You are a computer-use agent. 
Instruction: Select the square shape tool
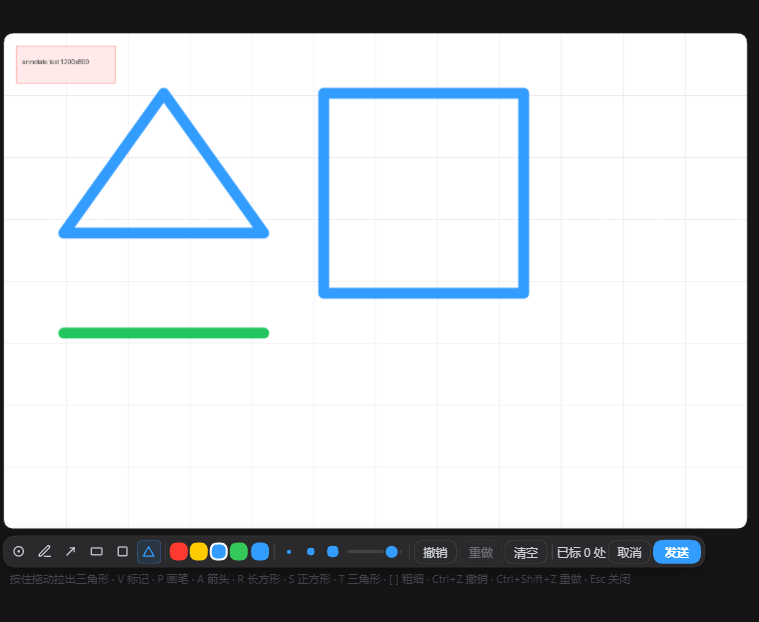[122, 552]
